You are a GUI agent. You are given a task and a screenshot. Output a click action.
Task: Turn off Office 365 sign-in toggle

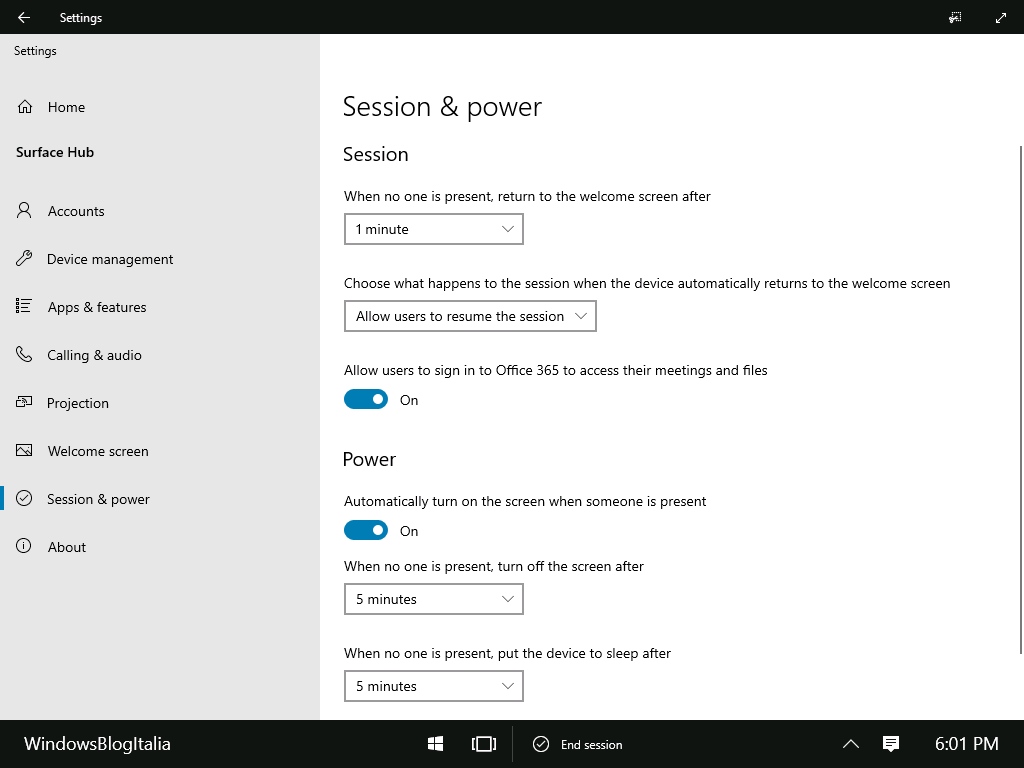pyautogui.click(x=366, y=399)
